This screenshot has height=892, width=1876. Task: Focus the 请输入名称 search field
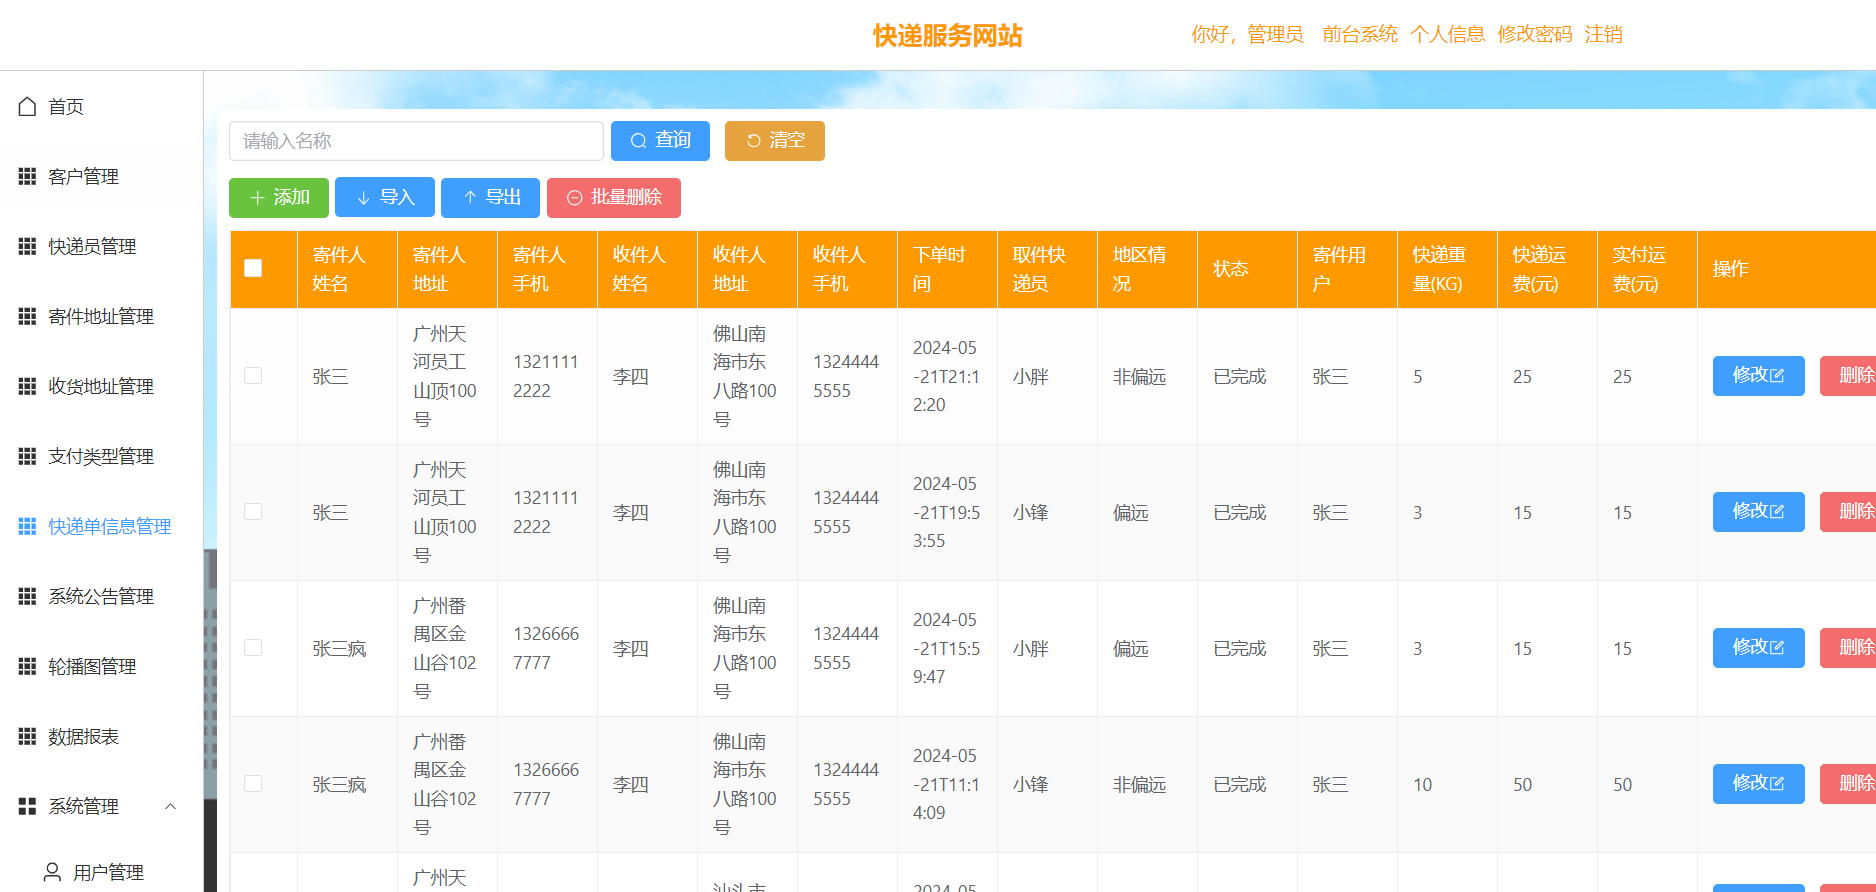tap(416, 141)
